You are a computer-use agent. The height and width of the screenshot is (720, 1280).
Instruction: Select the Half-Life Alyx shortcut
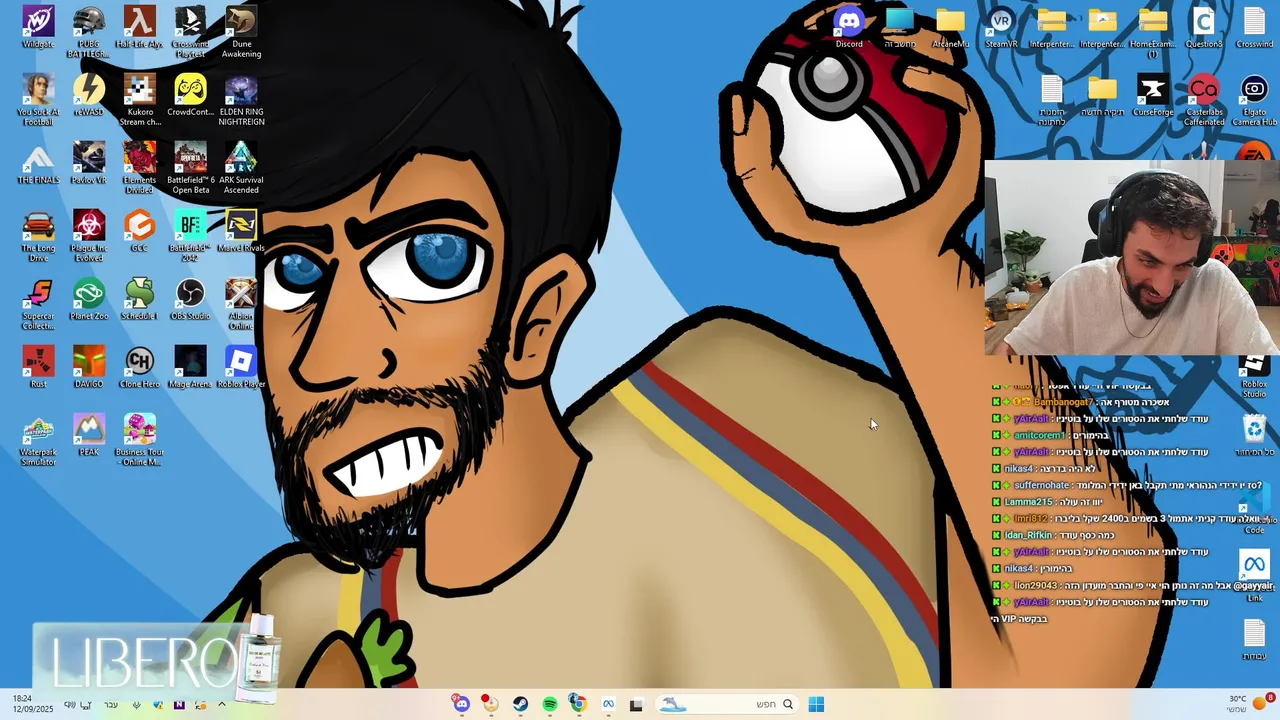[139, 27]
